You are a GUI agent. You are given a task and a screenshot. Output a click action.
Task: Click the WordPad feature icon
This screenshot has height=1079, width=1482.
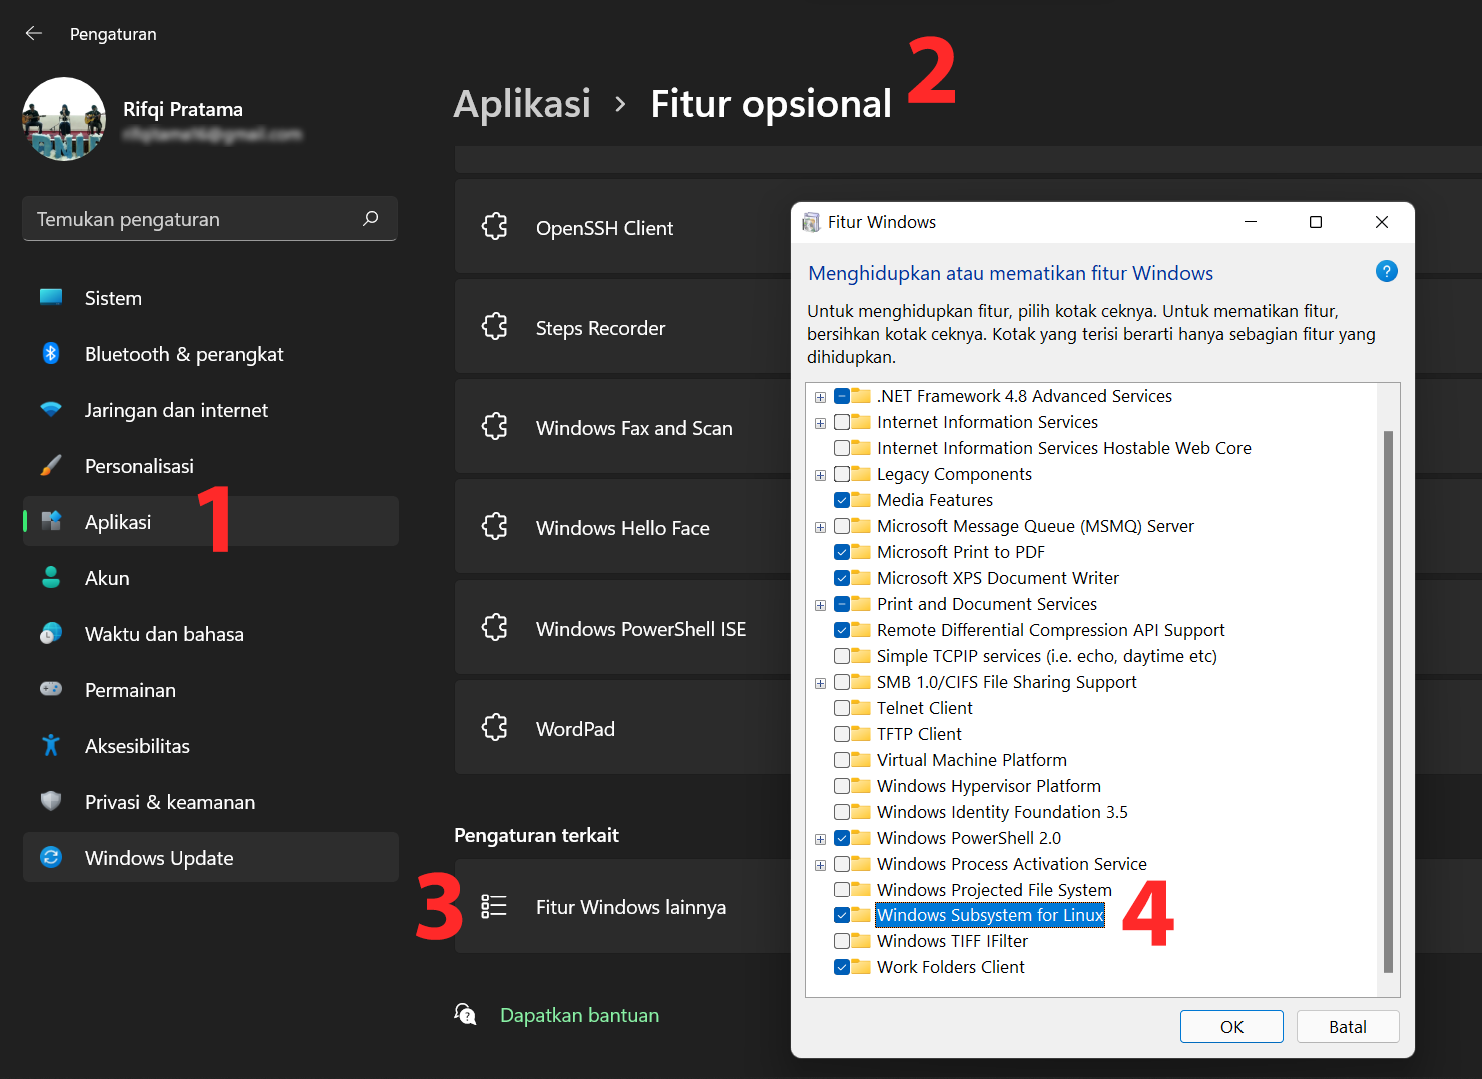pos(495,727)
